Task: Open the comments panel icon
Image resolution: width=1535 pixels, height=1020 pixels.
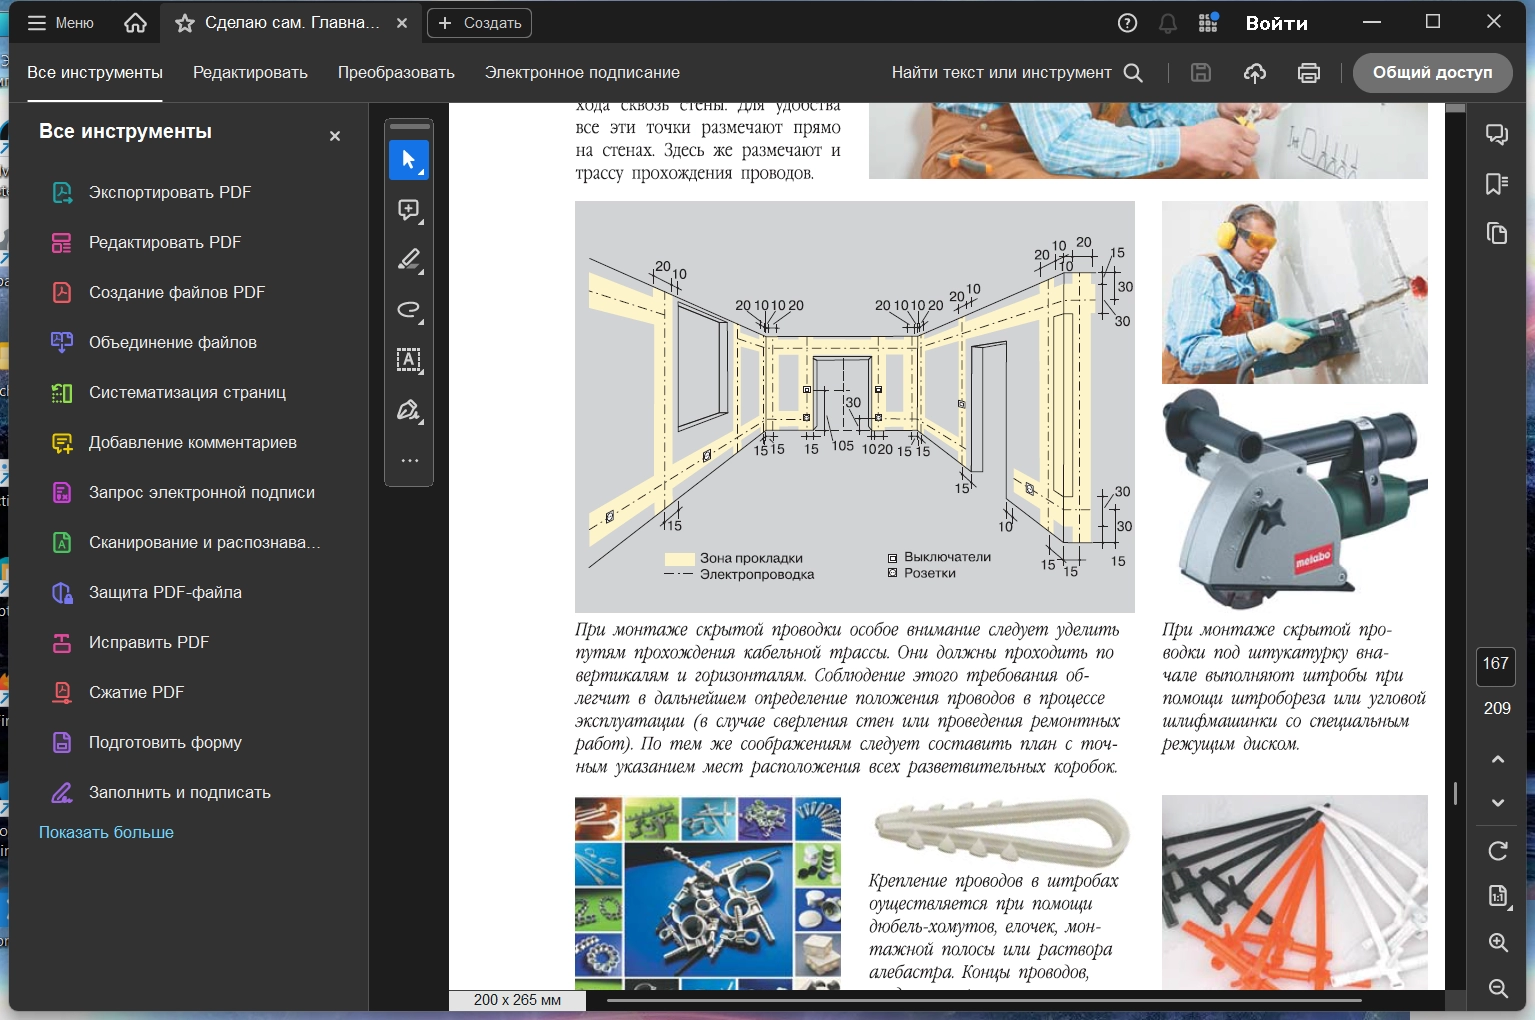Action: coord(1497,134)
